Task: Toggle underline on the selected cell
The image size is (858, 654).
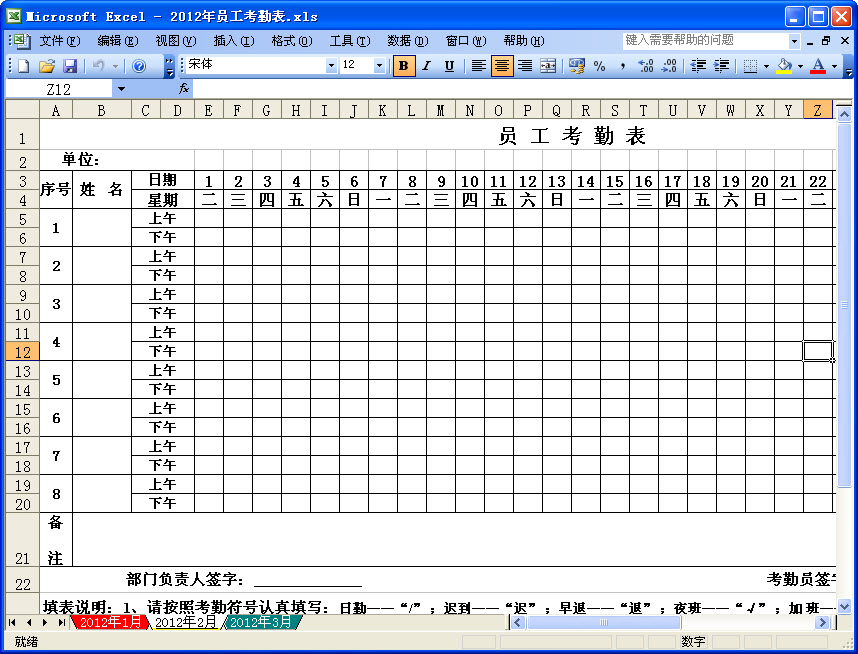Action: pos(450,65)
